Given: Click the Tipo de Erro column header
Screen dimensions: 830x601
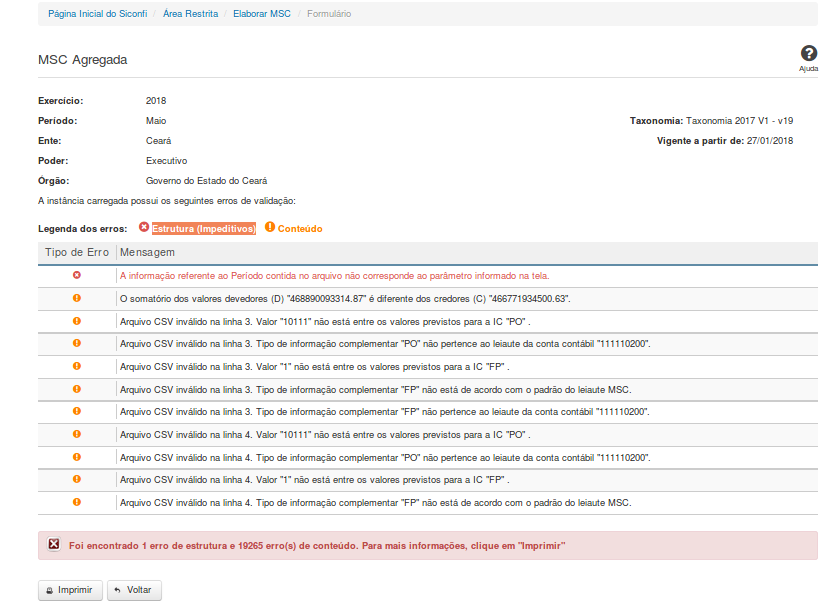Looking at the screenshot, I should coord(77,253).
